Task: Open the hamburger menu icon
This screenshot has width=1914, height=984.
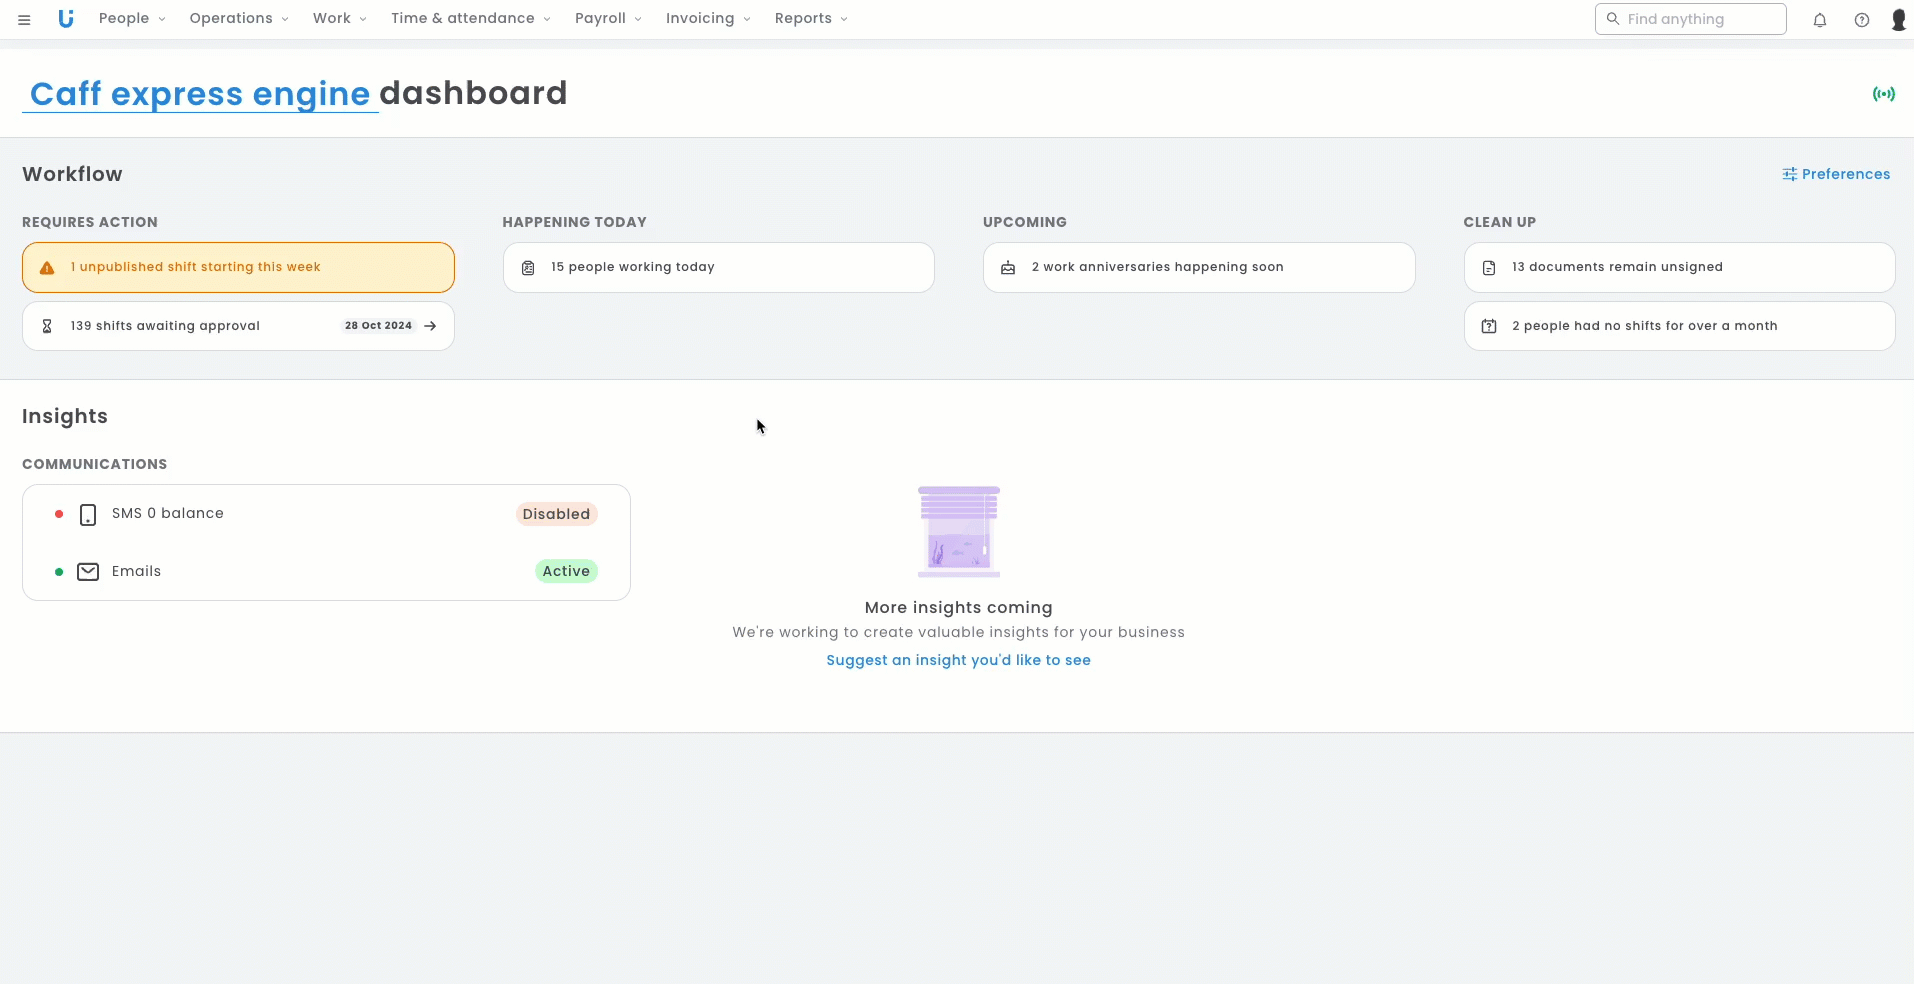Action: [x=24, y=19]
